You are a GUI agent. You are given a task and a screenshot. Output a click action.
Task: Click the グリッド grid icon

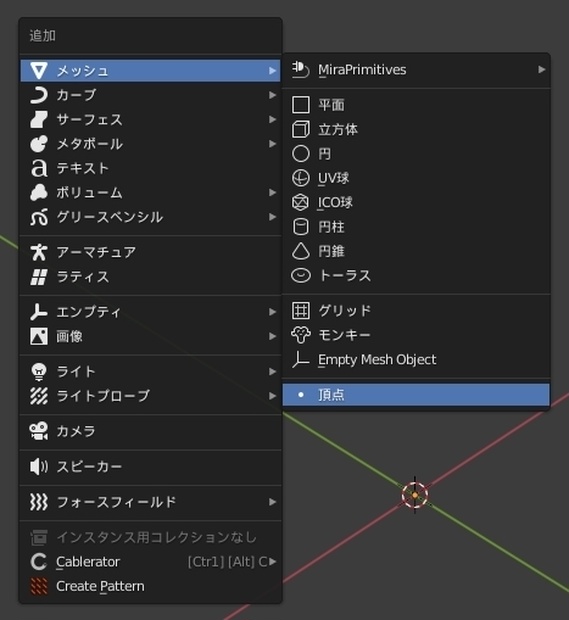301,311
